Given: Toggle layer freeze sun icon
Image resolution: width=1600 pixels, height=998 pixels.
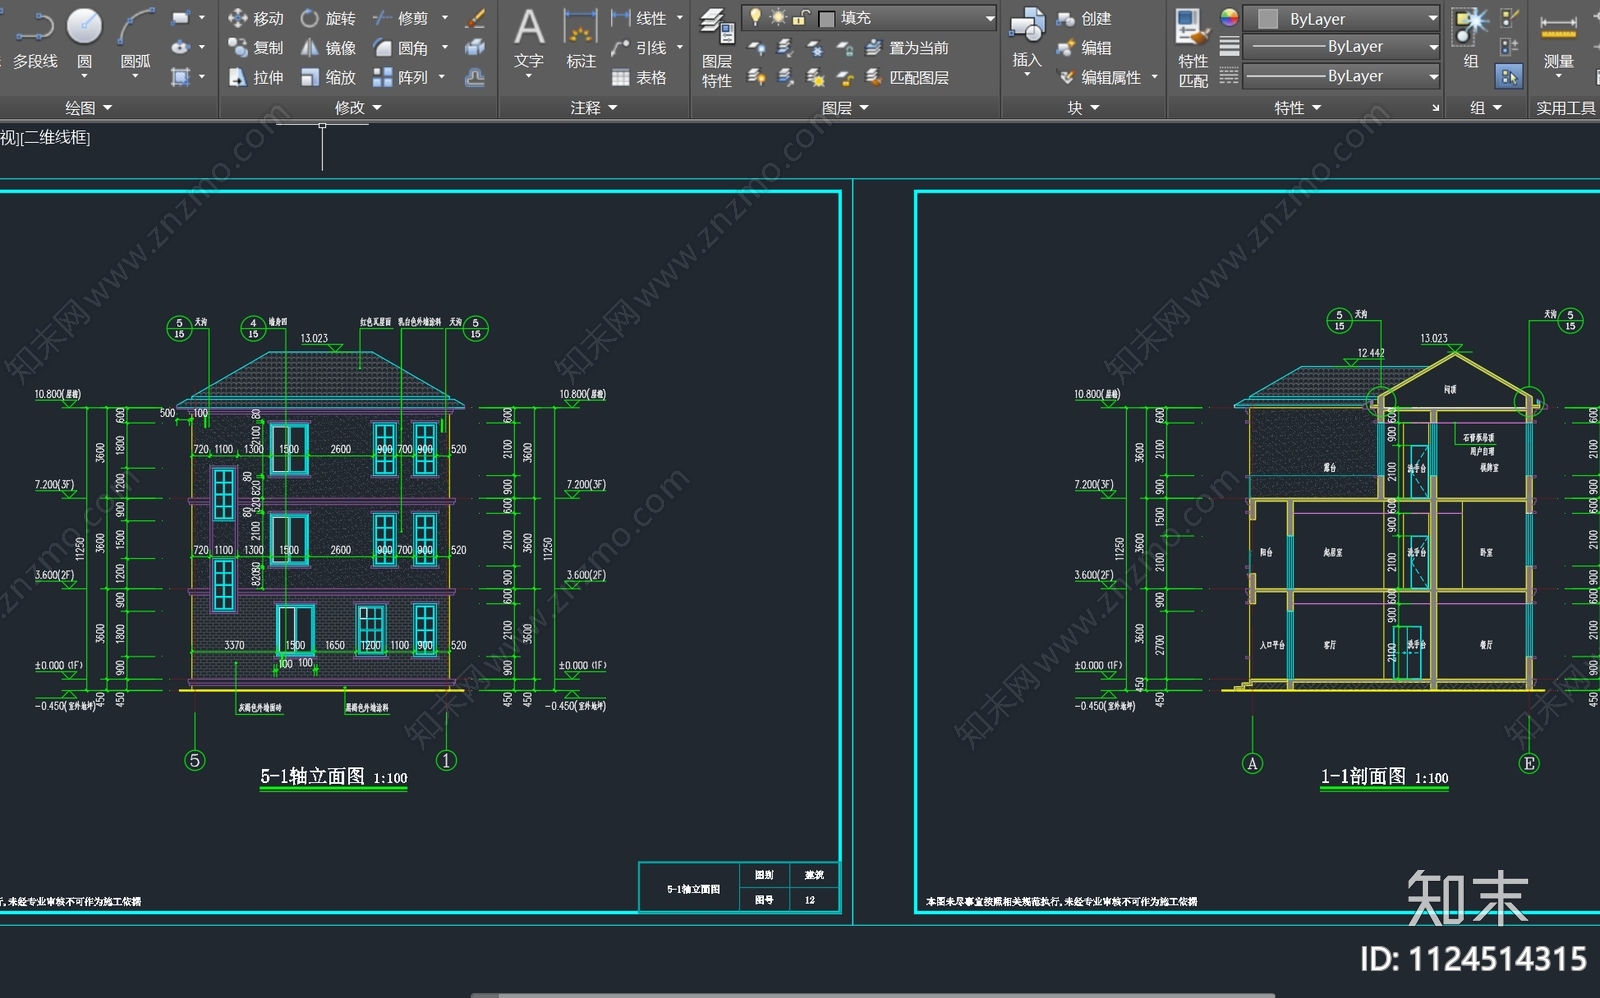Looking at the screenshot, I should point(778,17).
